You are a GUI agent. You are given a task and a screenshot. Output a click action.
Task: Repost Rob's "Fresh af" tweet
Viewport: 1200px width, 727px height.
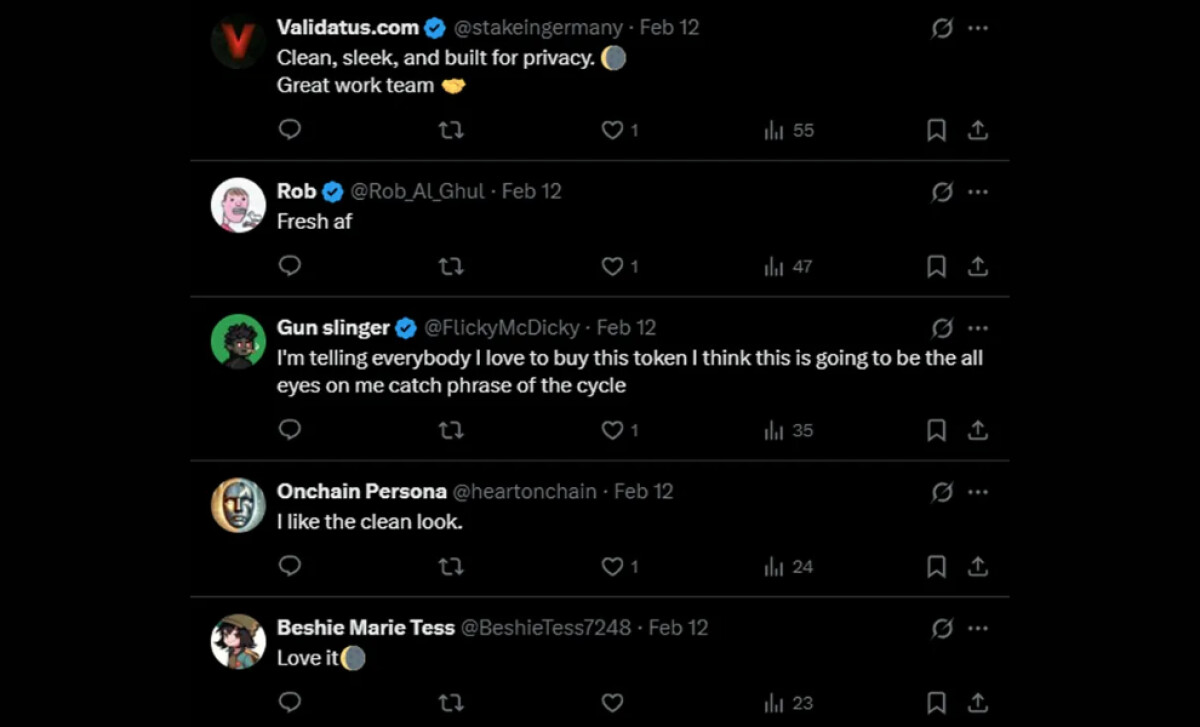tap(451, 266)
